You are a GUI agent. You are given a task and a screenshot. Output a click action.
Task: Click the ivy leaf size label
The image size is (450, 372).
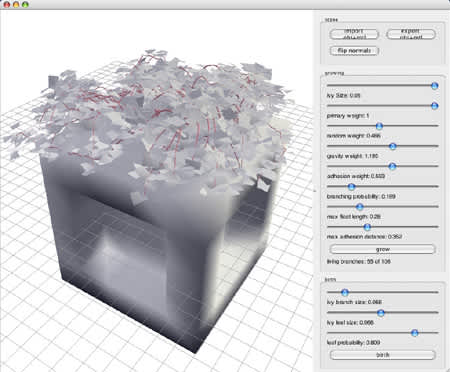pos(350,323)
